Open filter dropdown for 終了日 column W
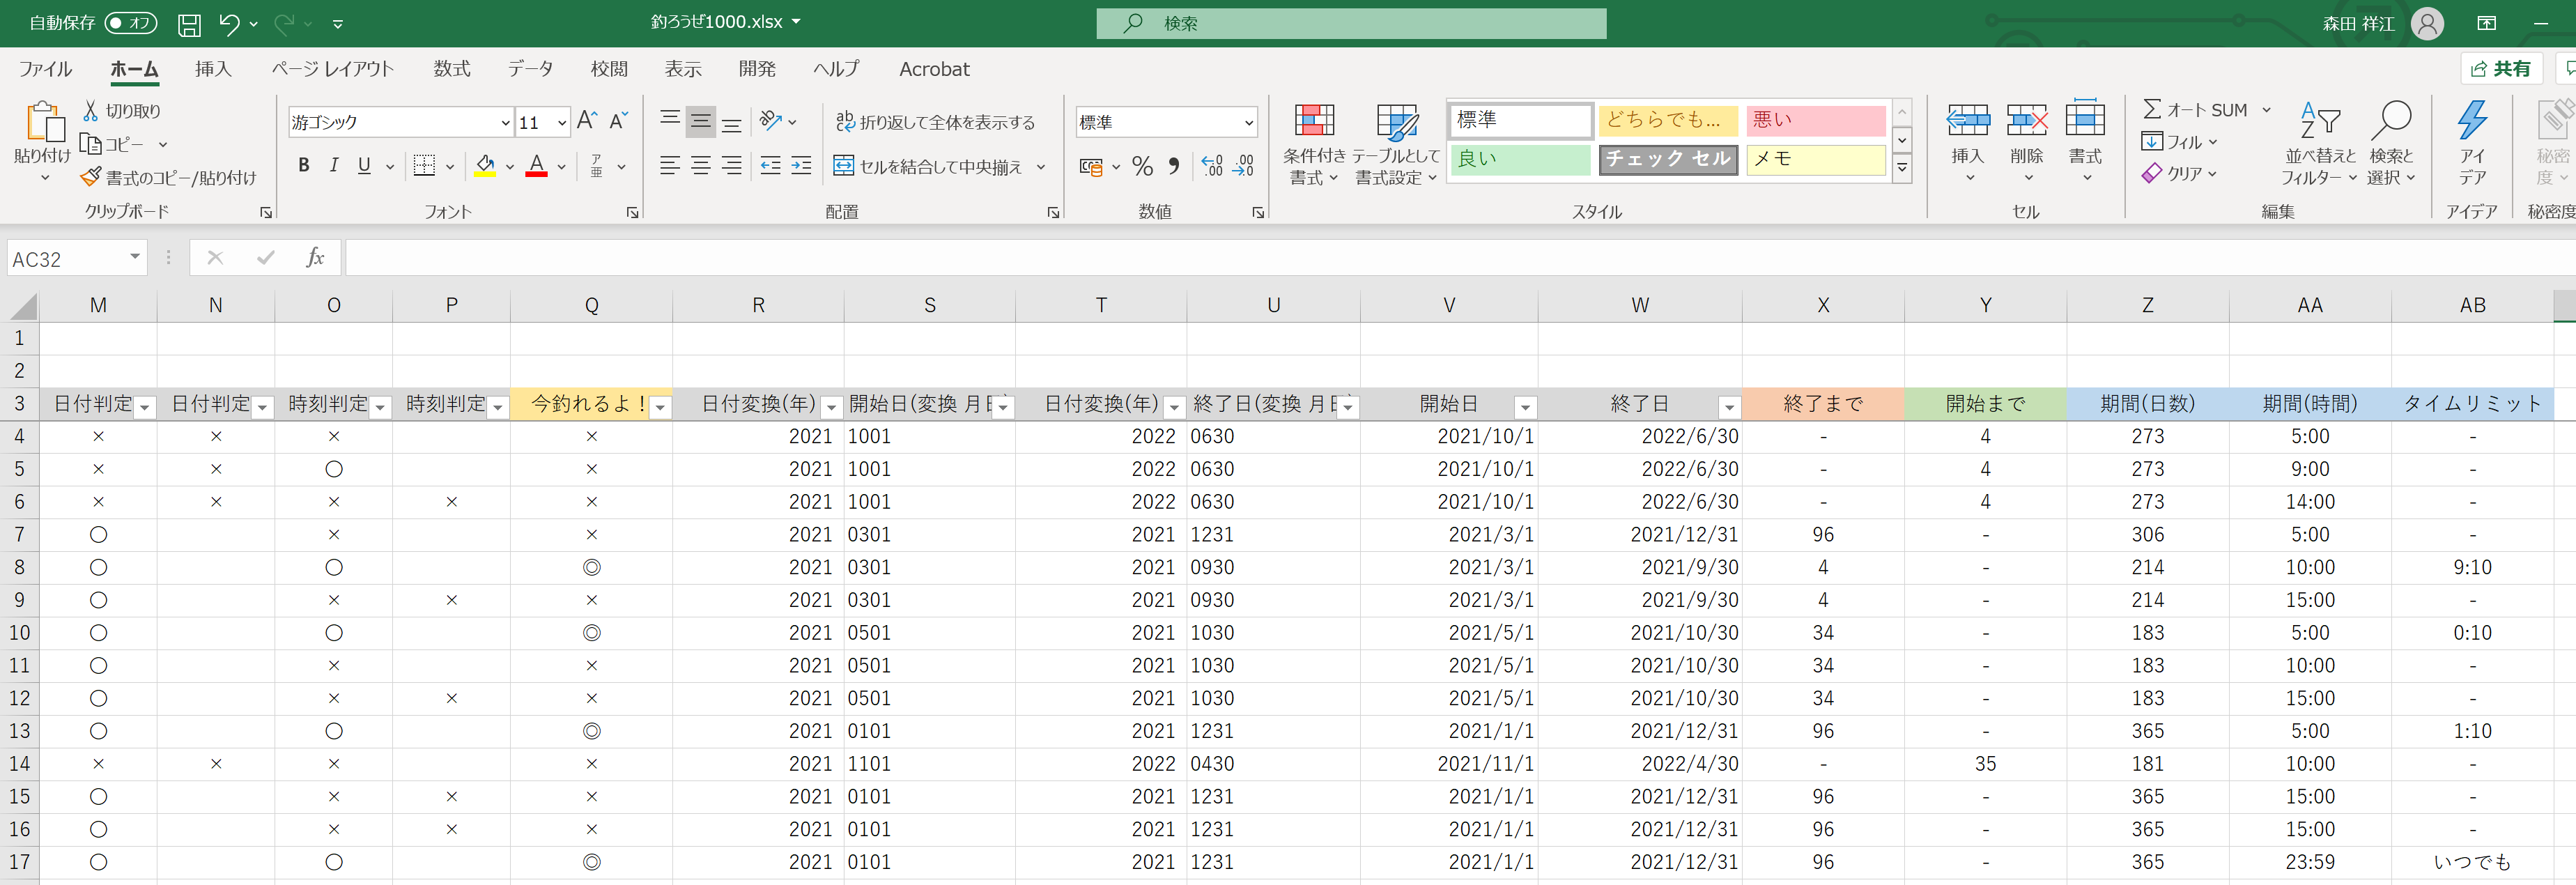 point(1729,407)
